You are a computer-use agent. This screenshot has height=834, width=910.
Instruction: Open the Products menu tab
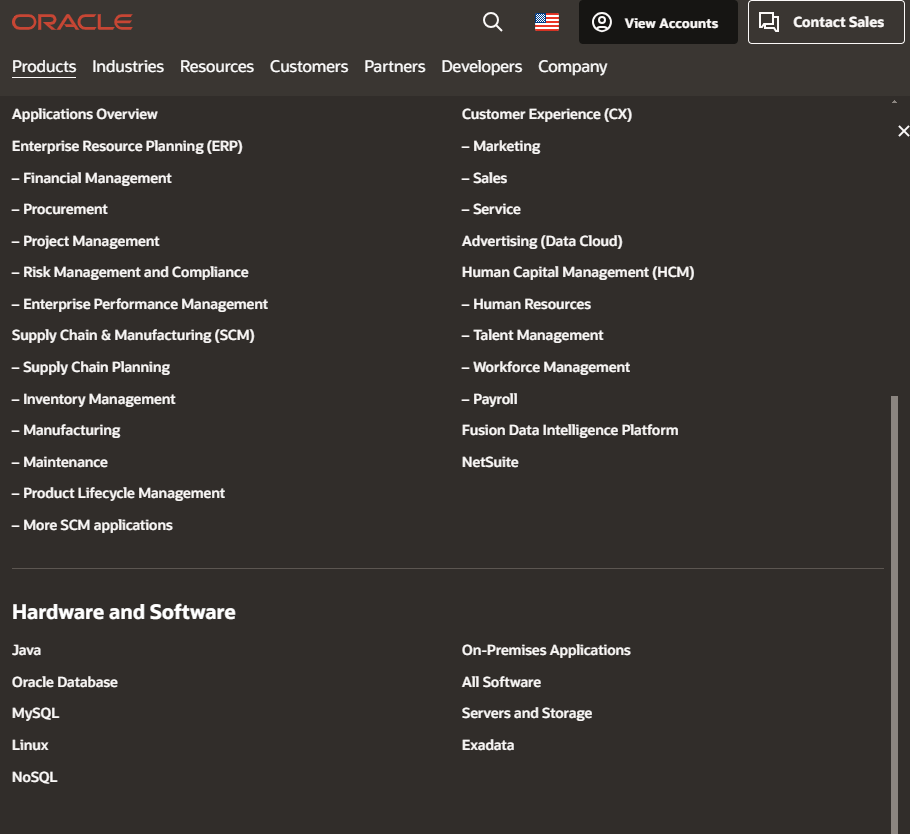(44, 67)
